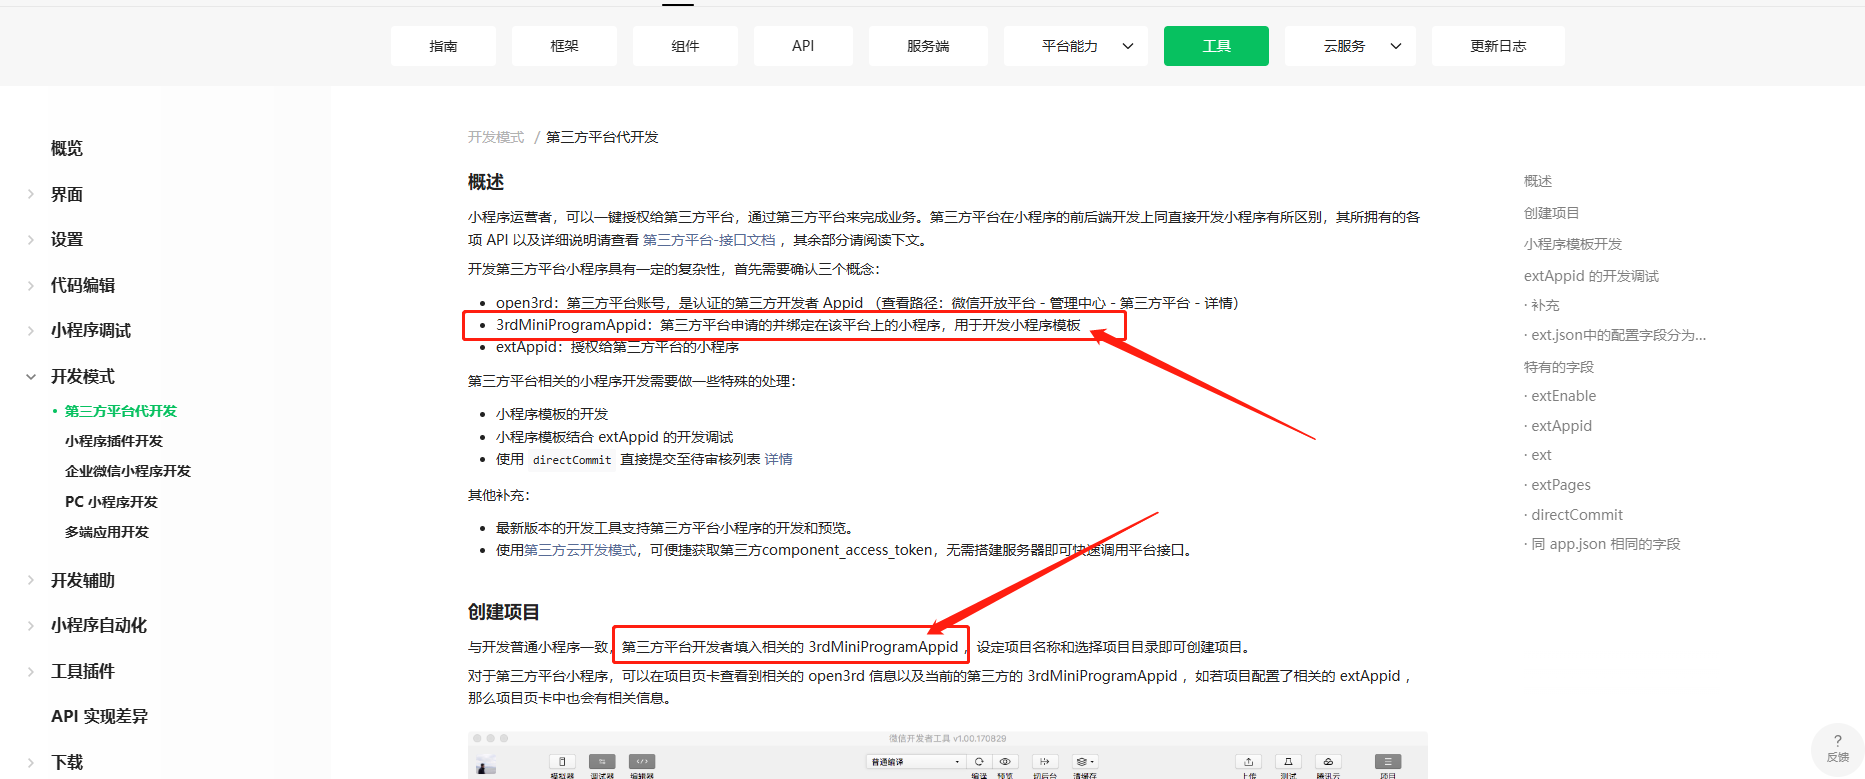Click the editor code icon in the DevTools screenshot
This screenshot has height=779, width=1865.
642,761
